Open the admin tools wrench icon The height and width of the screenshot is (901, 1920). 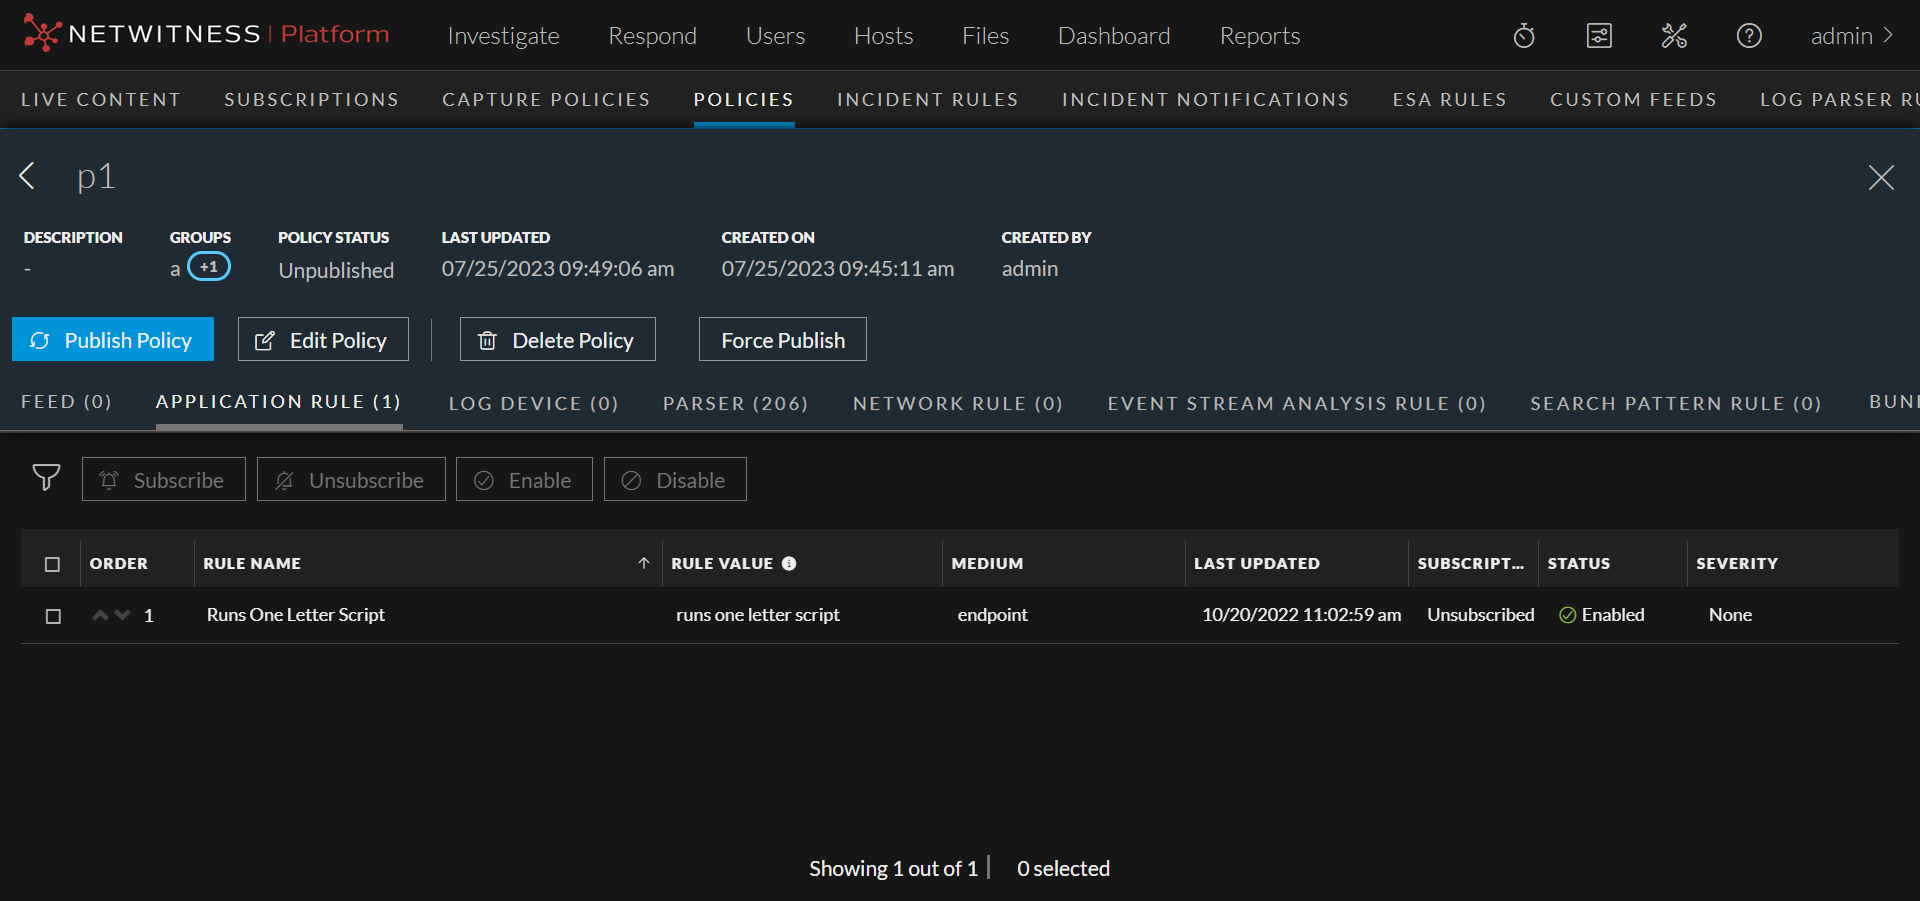tap(1674, 36)
